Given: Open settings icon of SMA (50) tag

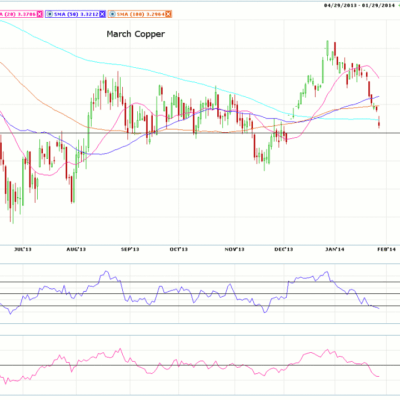Looking at the screenshot, I should tap(50, 14).
